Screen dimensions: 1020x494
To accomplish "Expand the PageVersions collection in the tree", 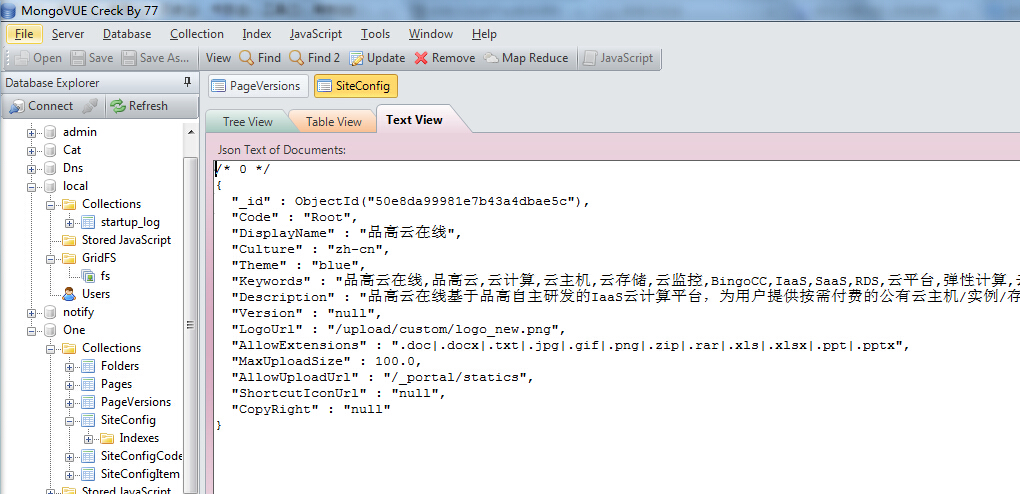I will [69, 403].
